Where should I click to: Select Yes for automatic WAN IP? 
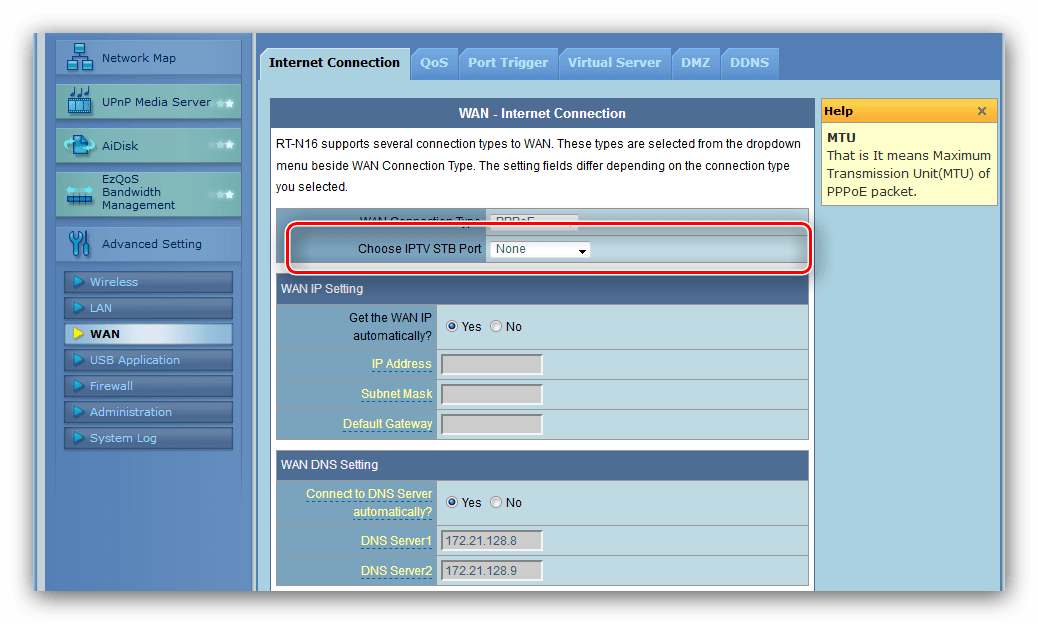tap(452, 327)
